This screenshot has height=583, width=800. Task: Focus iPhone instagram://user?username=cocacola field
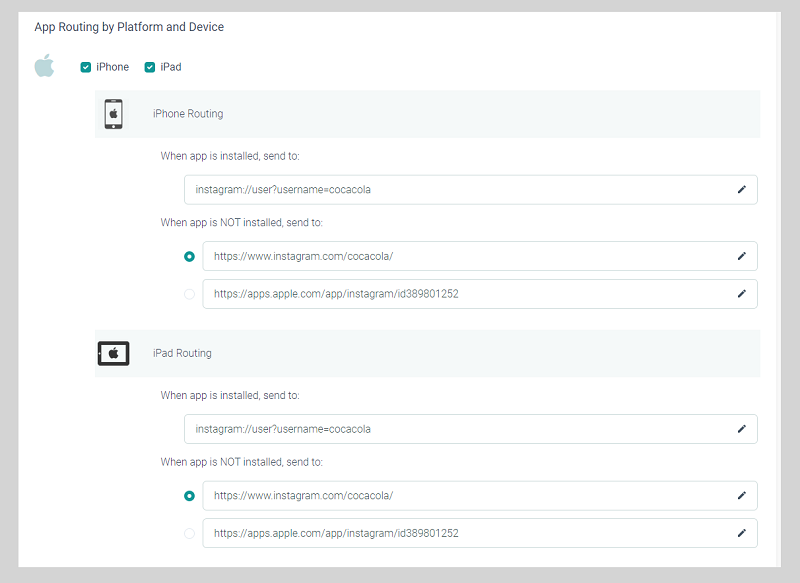tap(470, 190)
